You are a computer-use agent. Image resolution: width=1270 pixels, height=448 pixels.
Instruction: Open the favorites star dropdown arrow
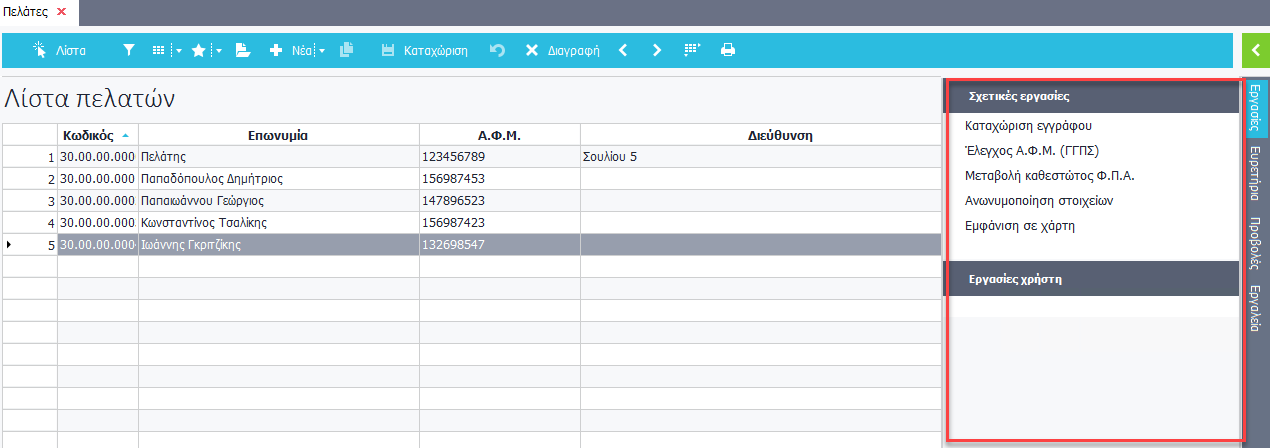point(218,50)
